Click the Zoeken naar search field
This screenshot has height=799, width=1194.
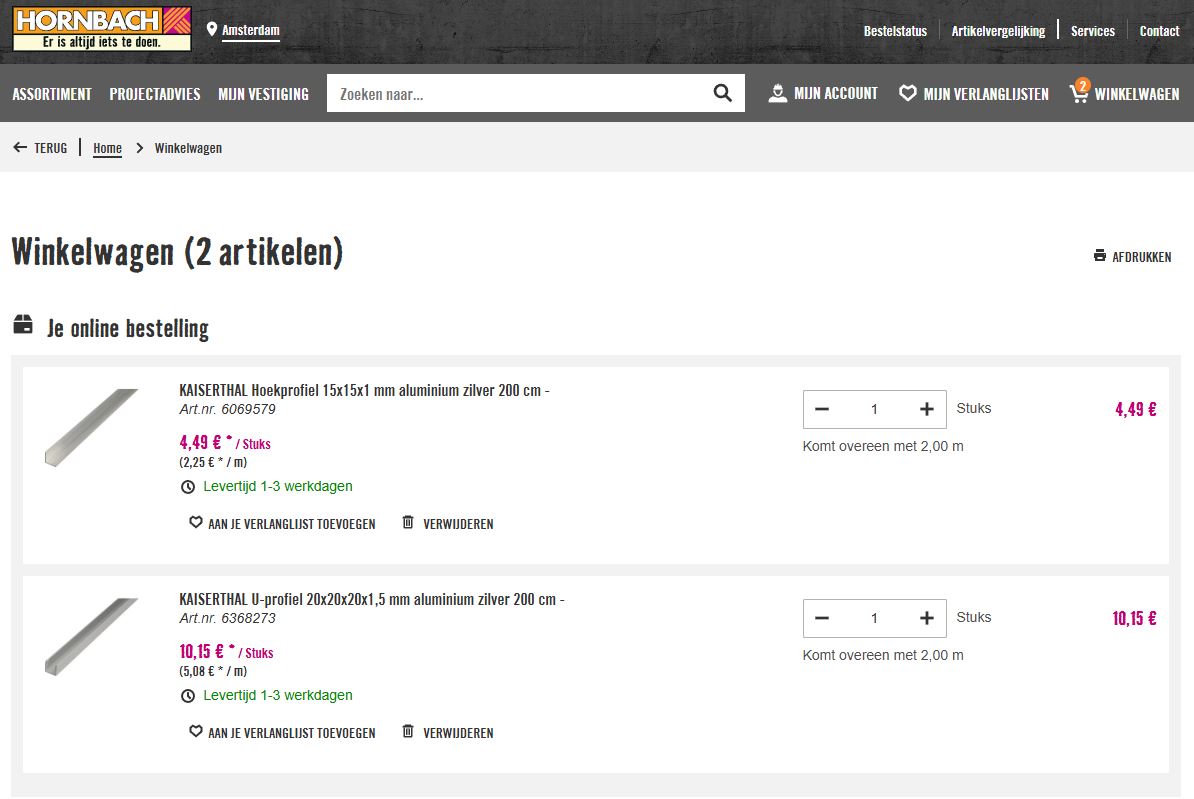tap(515, 94)
